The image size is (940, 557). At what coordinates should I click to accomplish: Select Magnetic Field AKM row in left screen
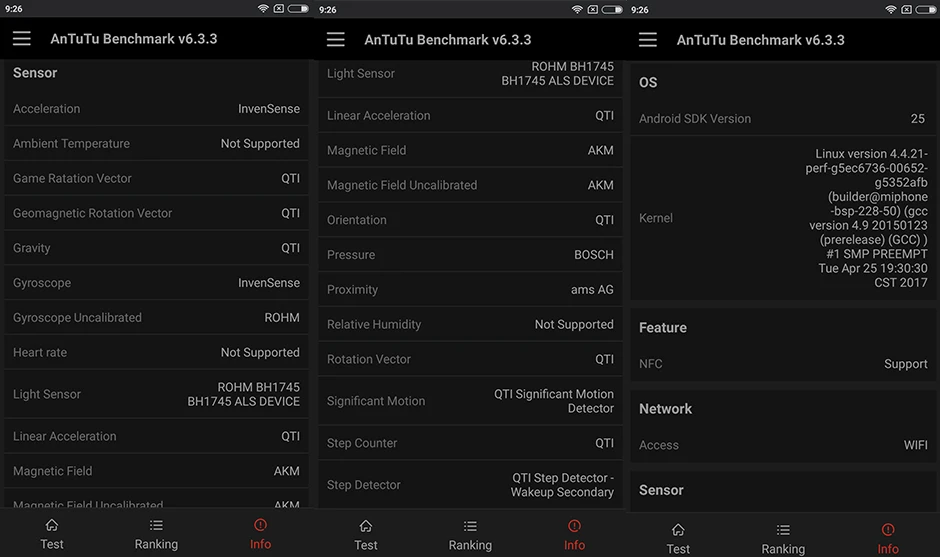pos(156,471)
